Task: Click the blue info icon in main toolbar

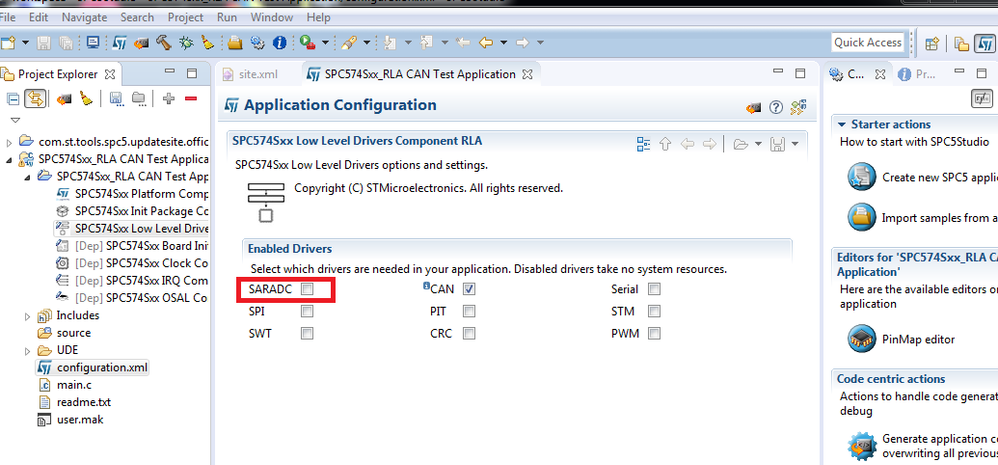Action: pos(279,43)
